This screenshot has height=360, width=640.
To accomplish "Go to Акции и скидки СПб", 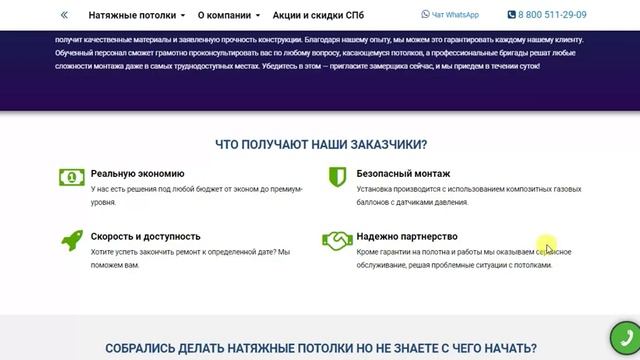I will [318, 15].
